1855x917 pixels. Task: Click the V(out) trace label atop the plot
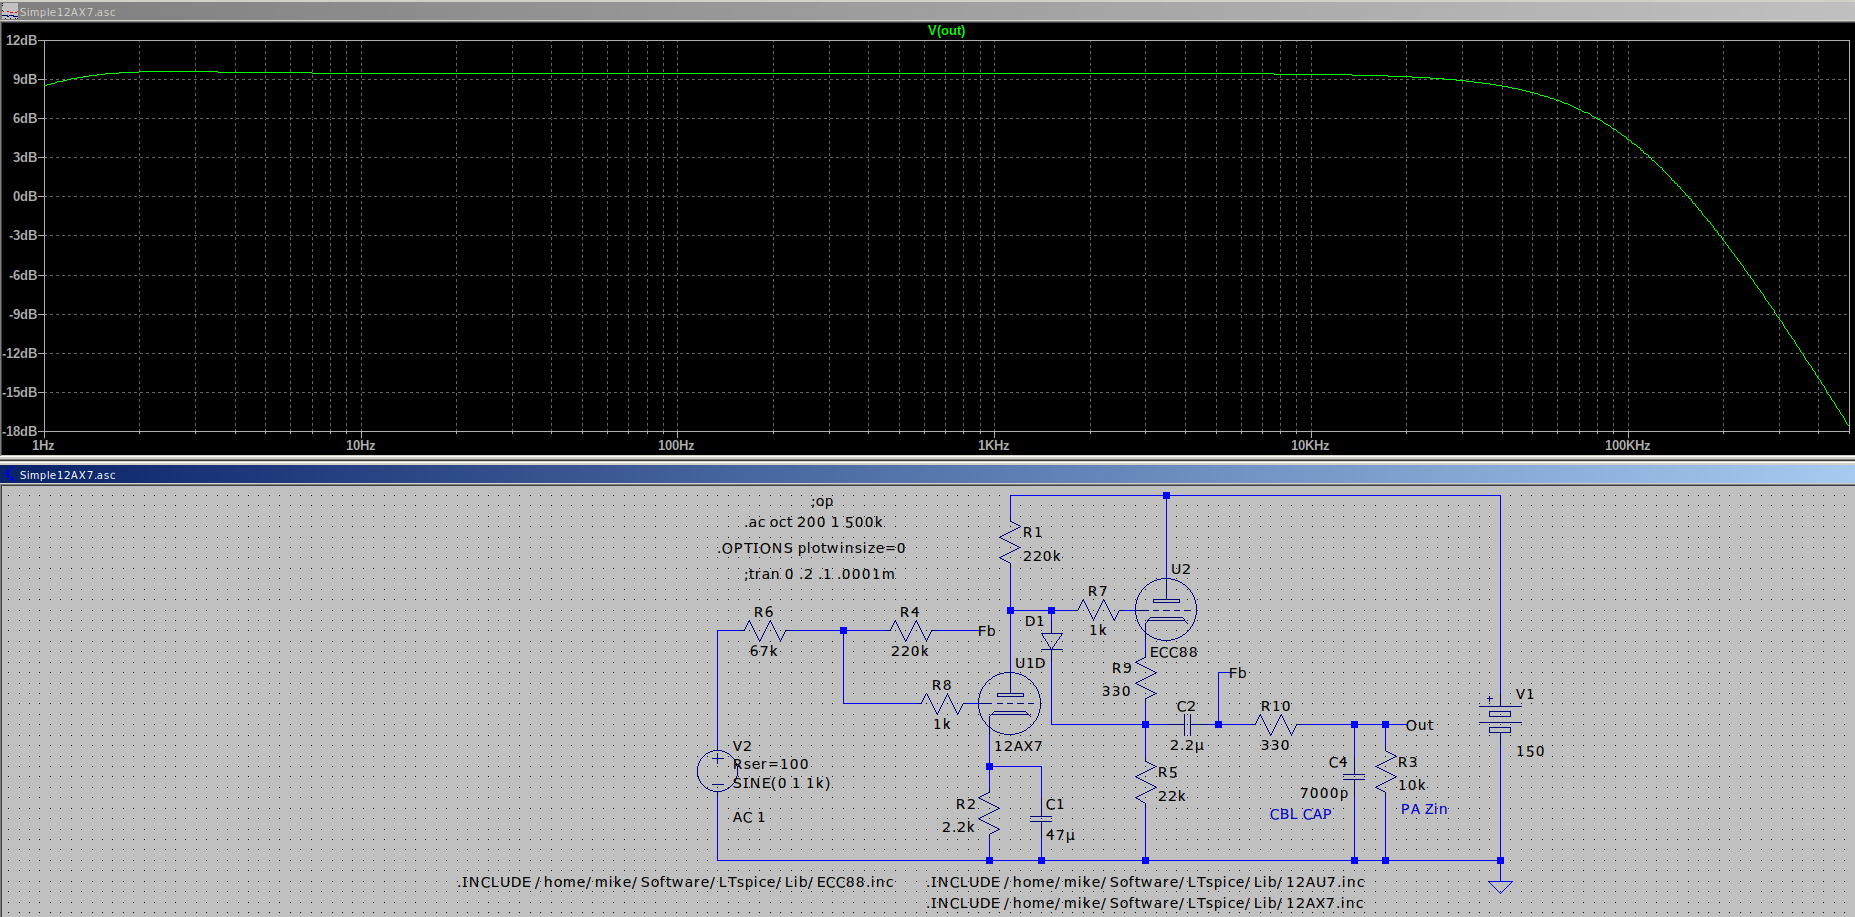click(946, 30)
